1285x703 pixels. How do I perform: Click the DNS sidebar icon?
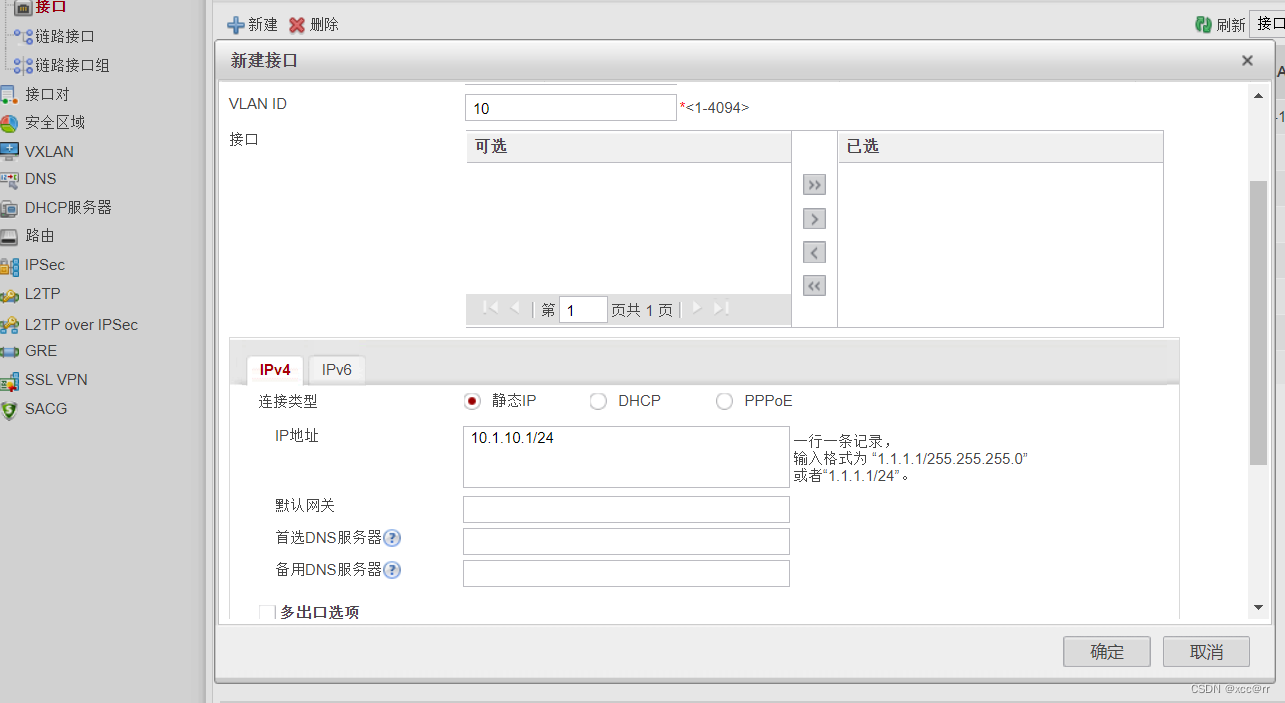coord(9,180)
